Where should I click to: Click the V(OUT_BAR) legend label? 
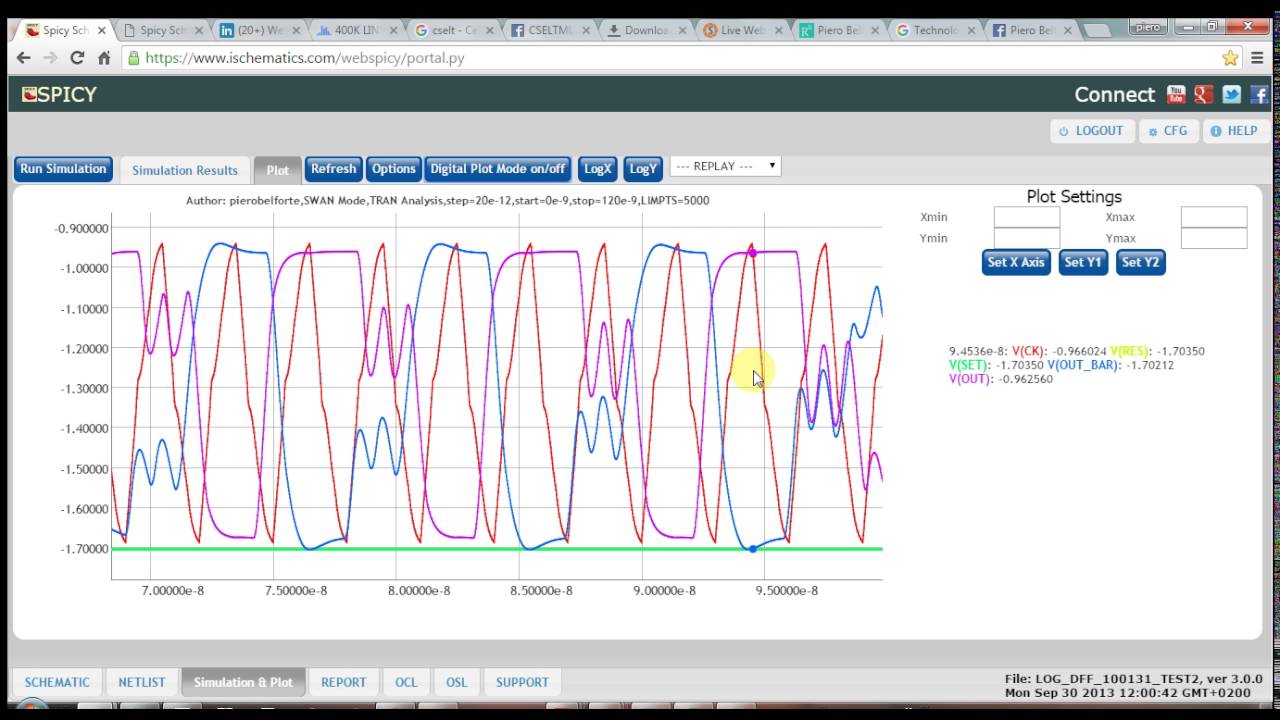coord(1085,366)
